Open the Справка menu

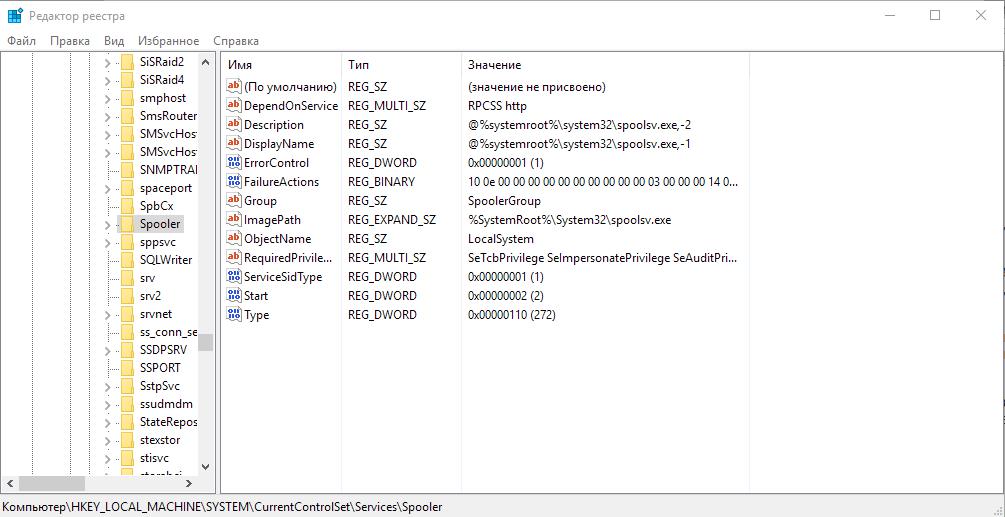point(236,41)
